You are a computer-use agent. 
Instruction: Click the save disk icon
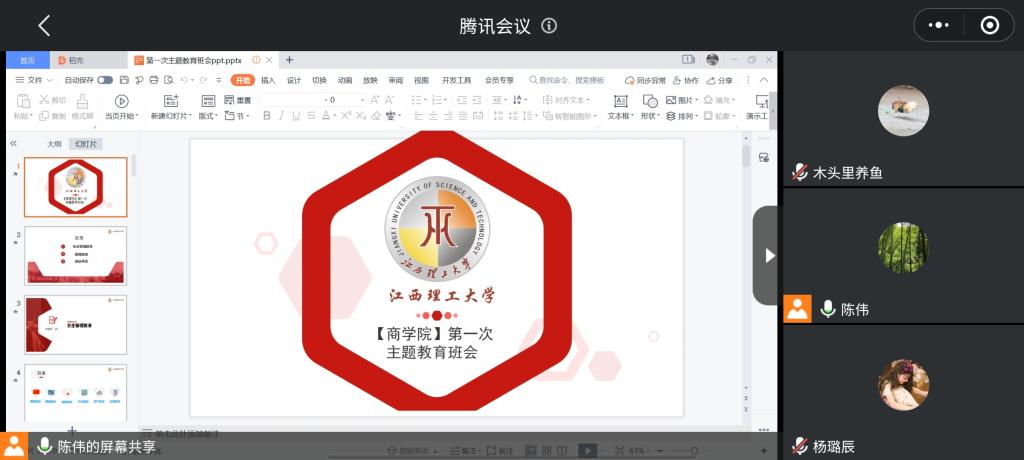(125, 80)
